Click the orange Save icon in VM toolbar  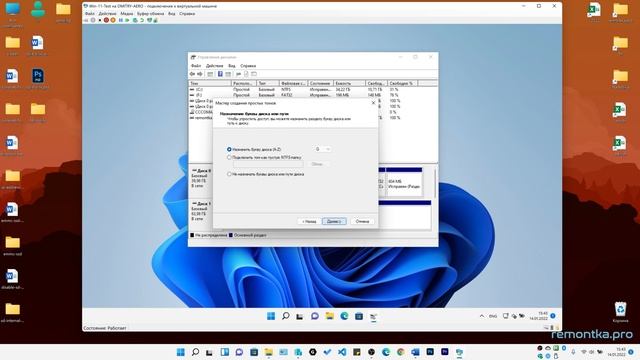click(x=113, y=20)
